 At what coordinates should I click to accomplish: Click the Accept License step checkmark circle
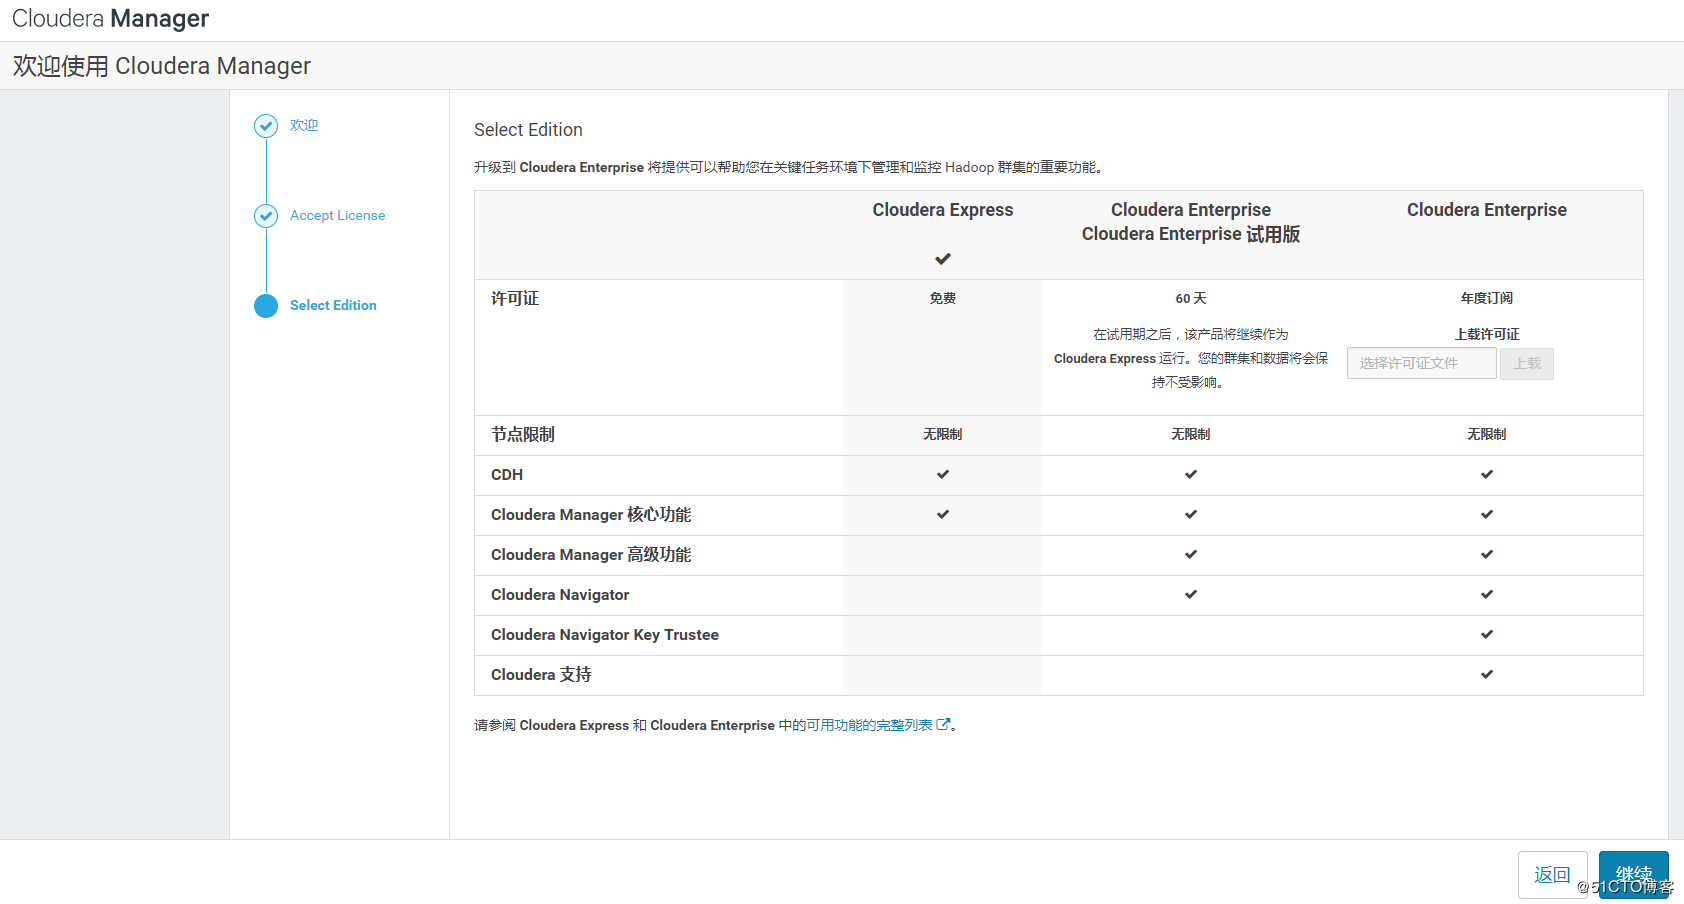pyautogui.click(x=266, y=215)
